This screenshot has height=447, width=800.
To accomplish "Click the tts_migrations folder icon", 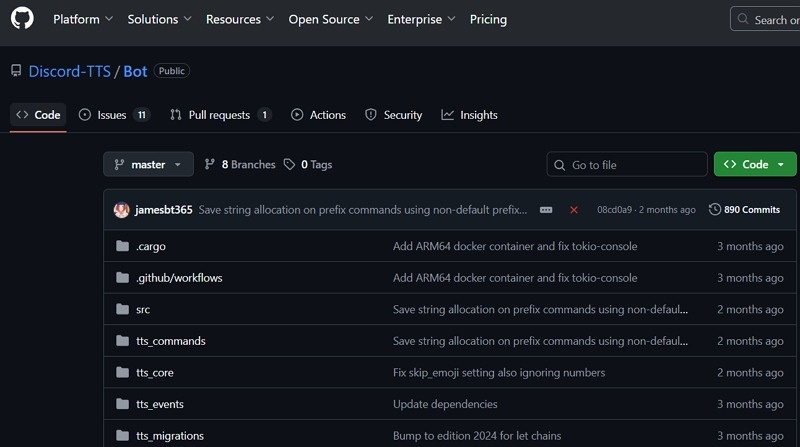I will (122, 436).
